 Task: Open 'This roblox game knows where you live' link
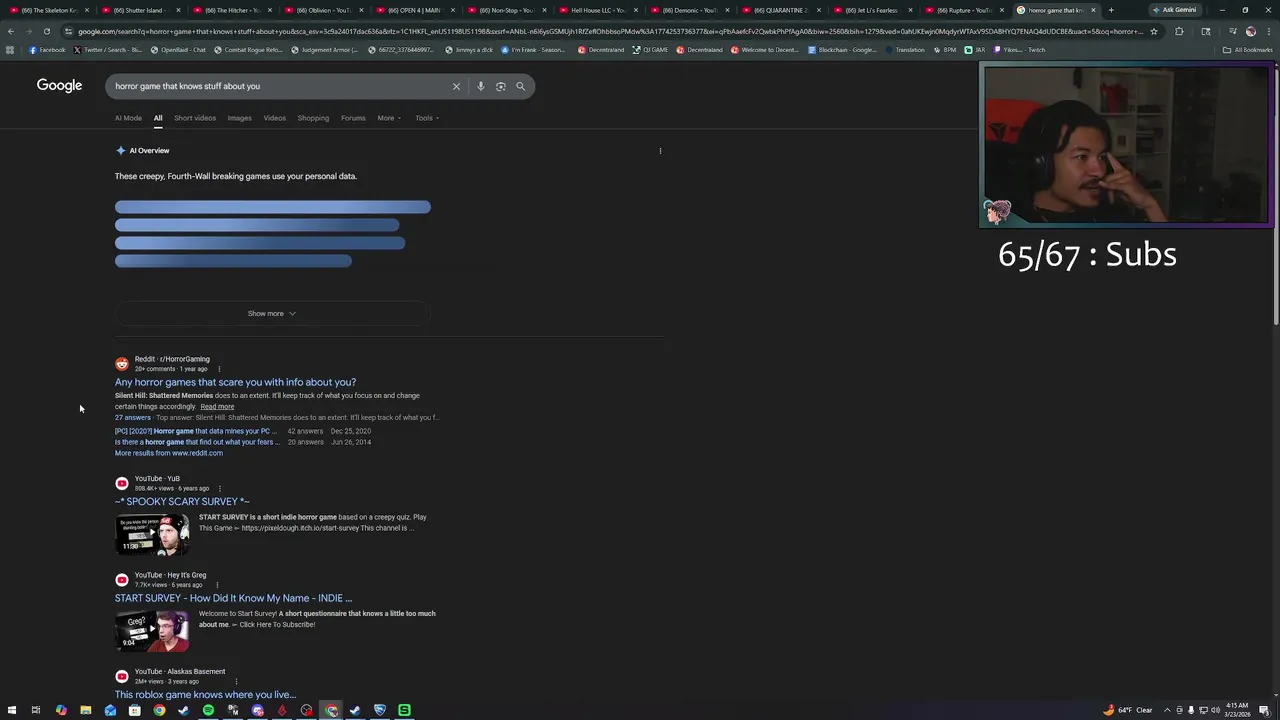pos(205,694)
